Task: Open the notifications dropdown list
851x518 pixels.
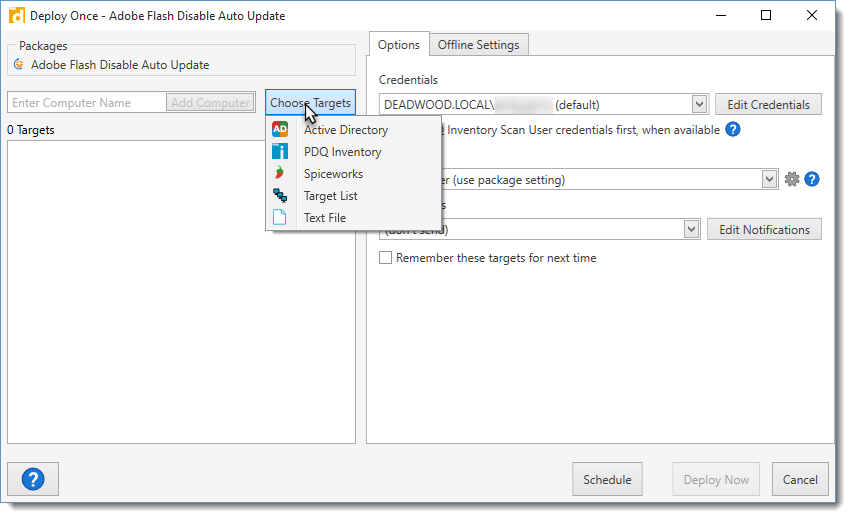Action: coord(691,229)
